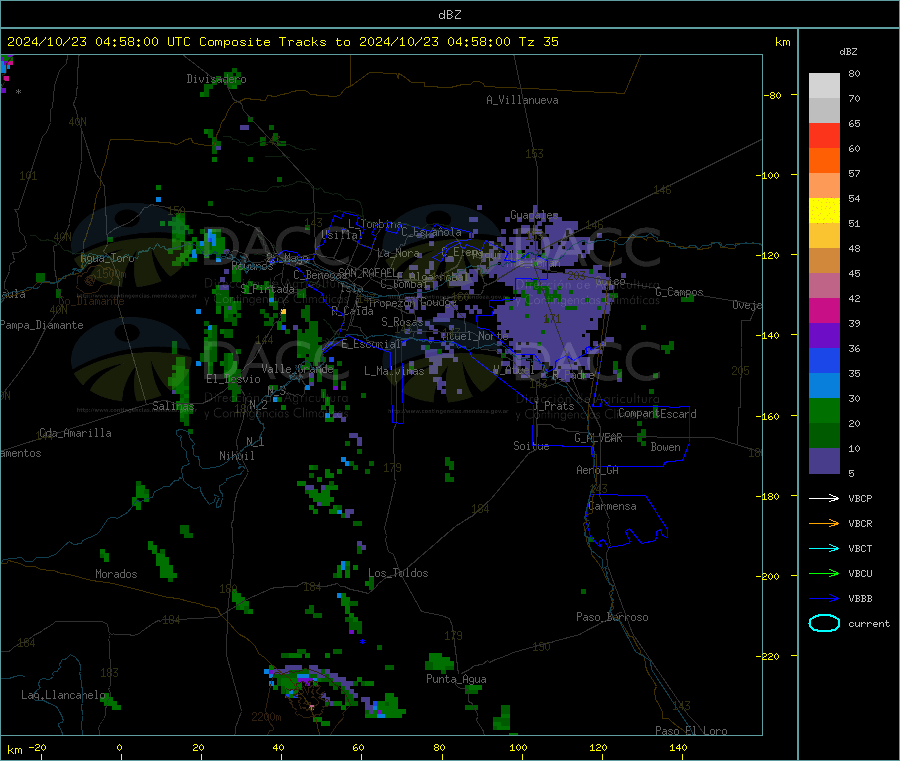Click the A_Villanueva map label
The width and height of the screenshot is (900, 761).
tap(522, 100)
